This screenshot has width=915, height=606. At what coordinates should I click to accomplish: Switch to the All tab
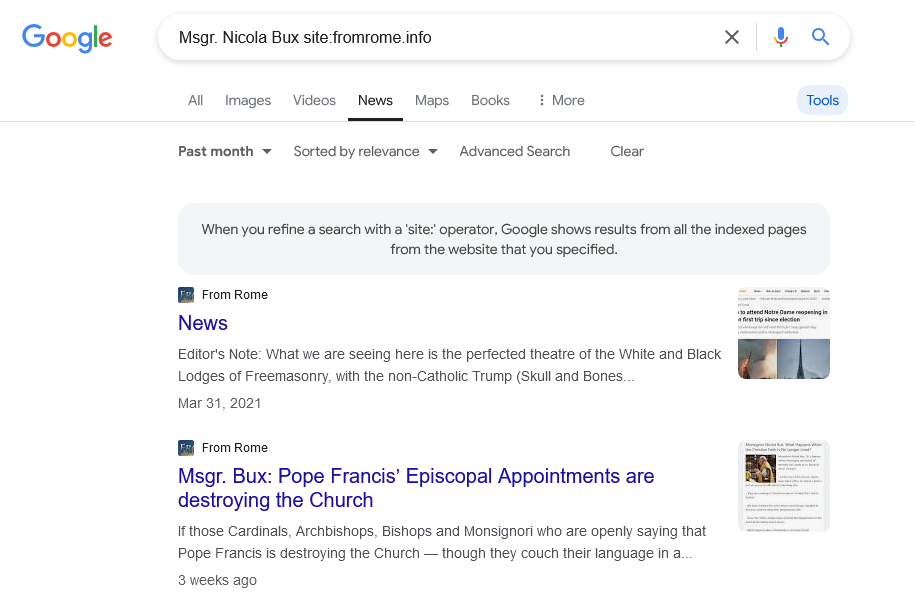pyautogui.click(x=195, y=100)
